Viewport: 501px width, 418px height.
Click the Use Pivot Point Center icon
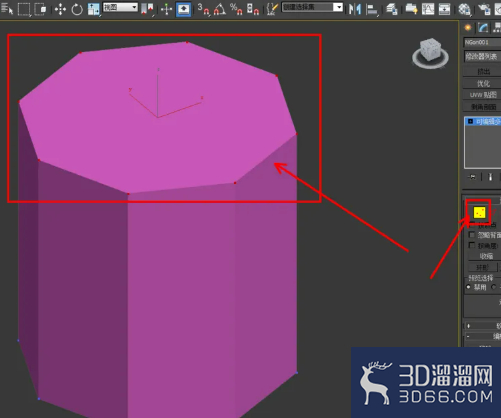pyautogui.click(x=147, y=9)
